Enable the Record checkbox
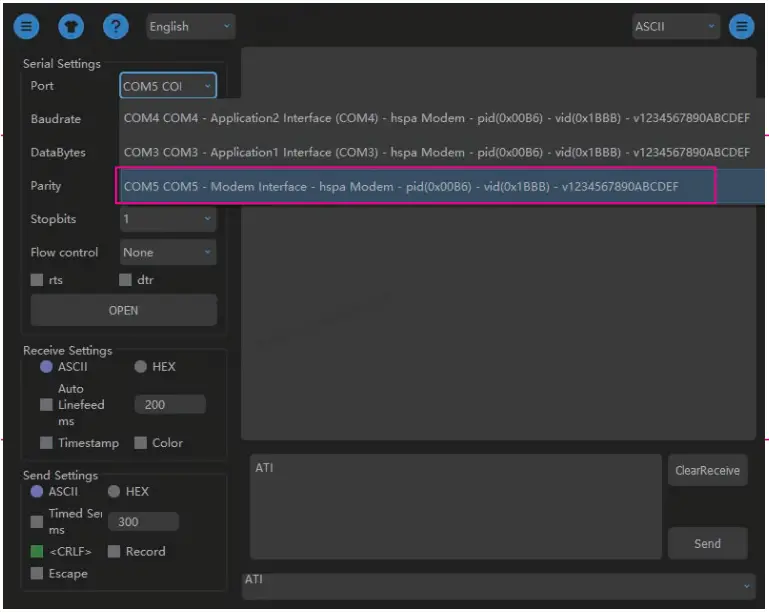This screenshot has width=769, height=614. tap(114, 551)
